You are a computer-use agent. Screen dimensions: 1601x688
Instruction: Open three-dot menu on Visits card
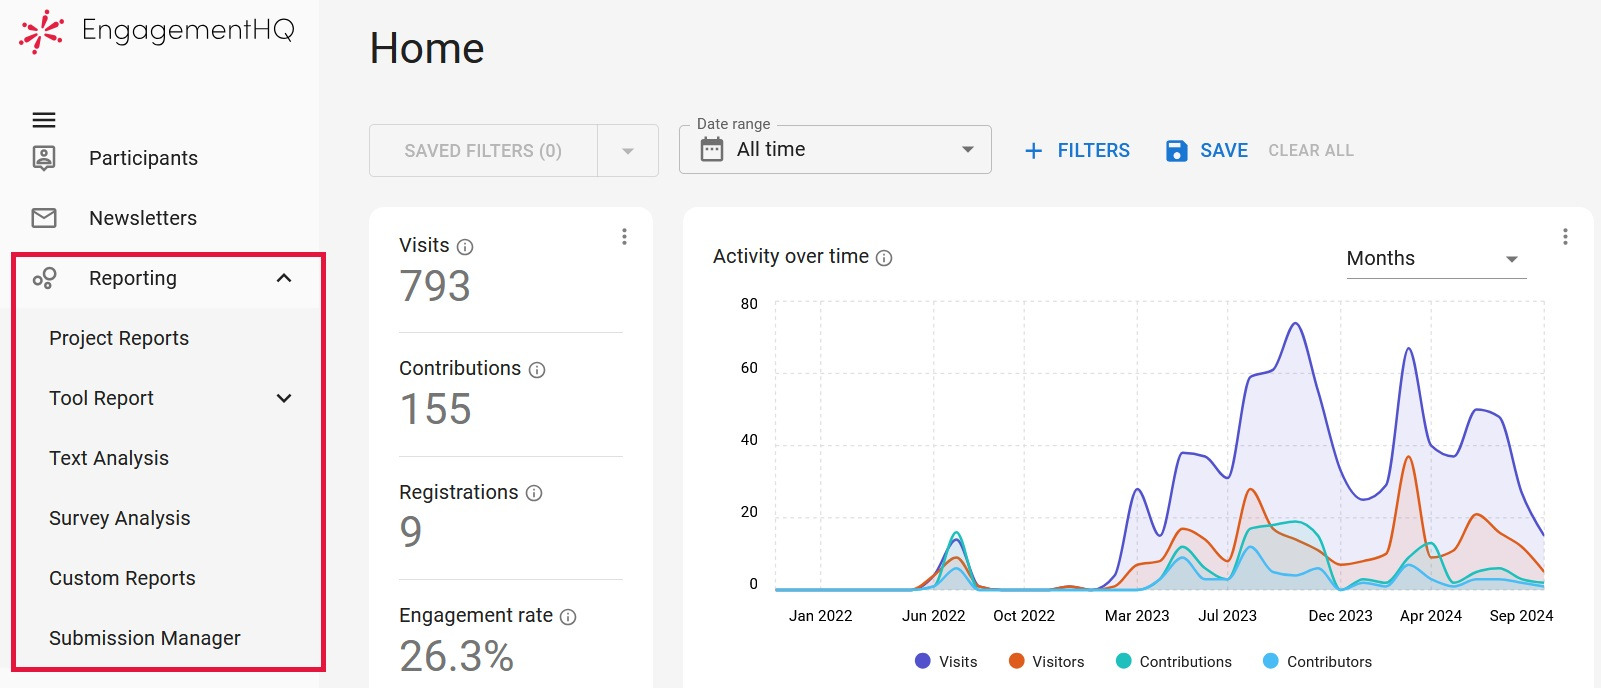pos(624,237)
